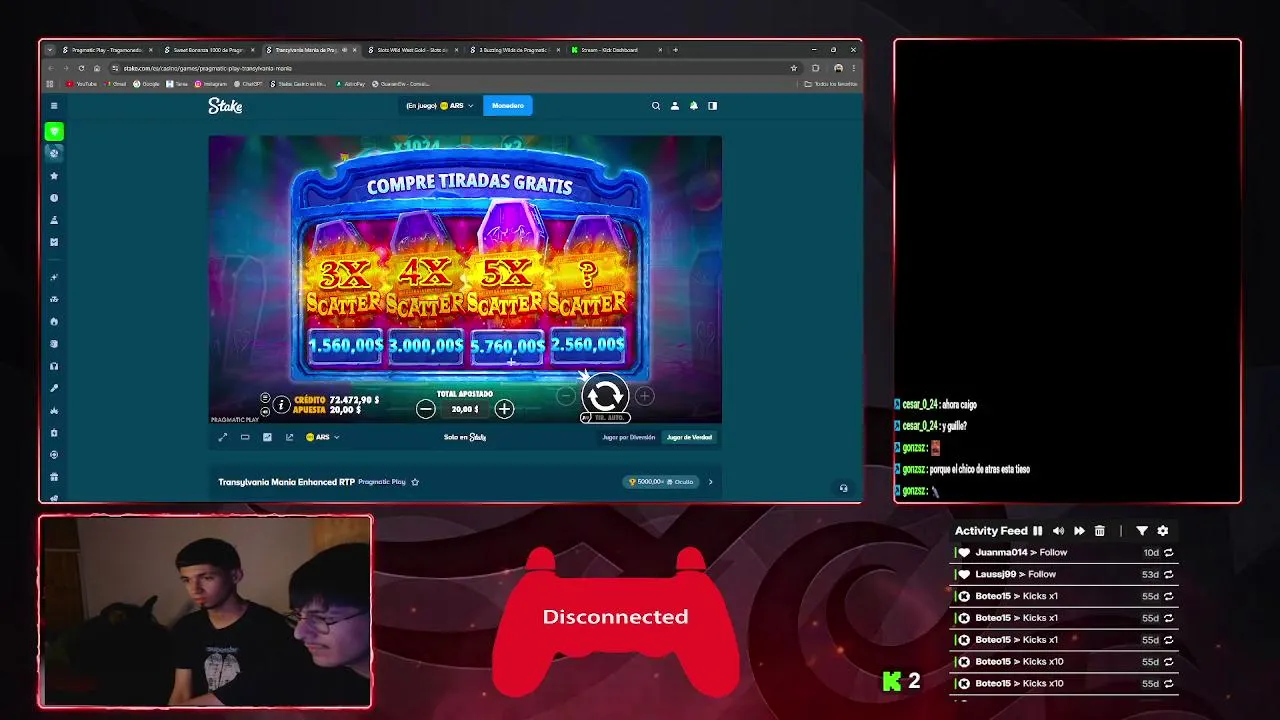Screen dimensions: 1280x720
Task: Open the Monedero wallet
Action: (508, 105)
